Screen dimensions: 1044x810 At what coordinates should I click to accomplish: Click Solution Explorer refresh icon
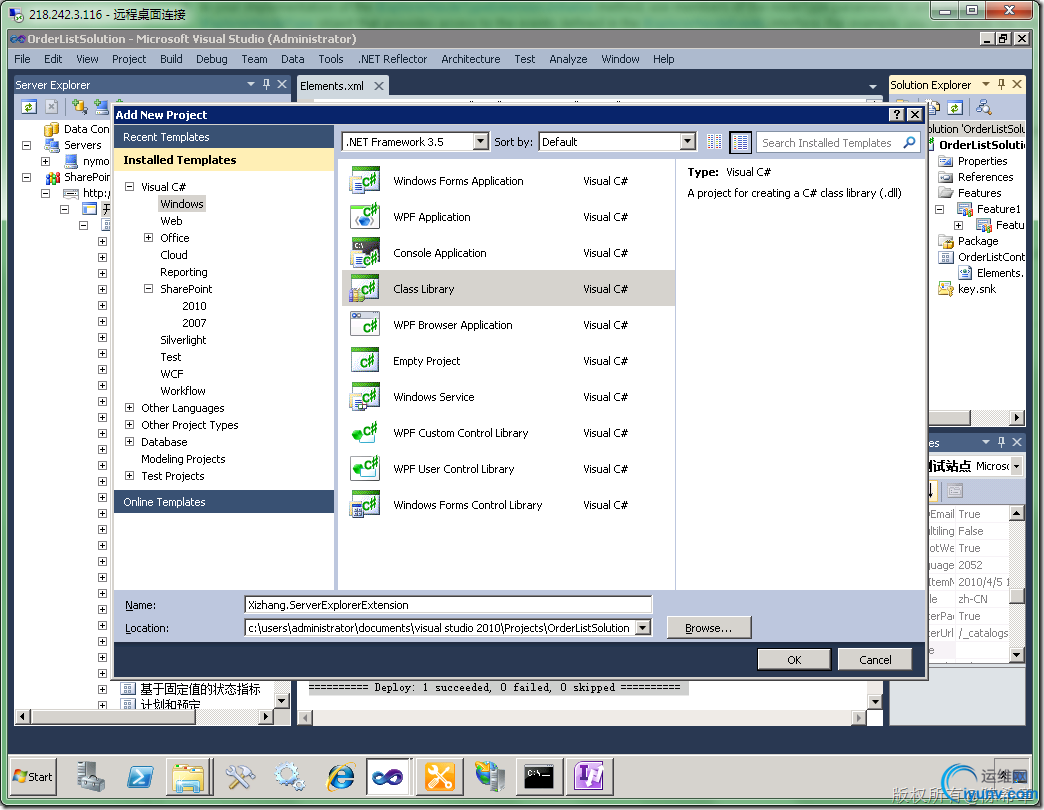[x=955, y=107]
